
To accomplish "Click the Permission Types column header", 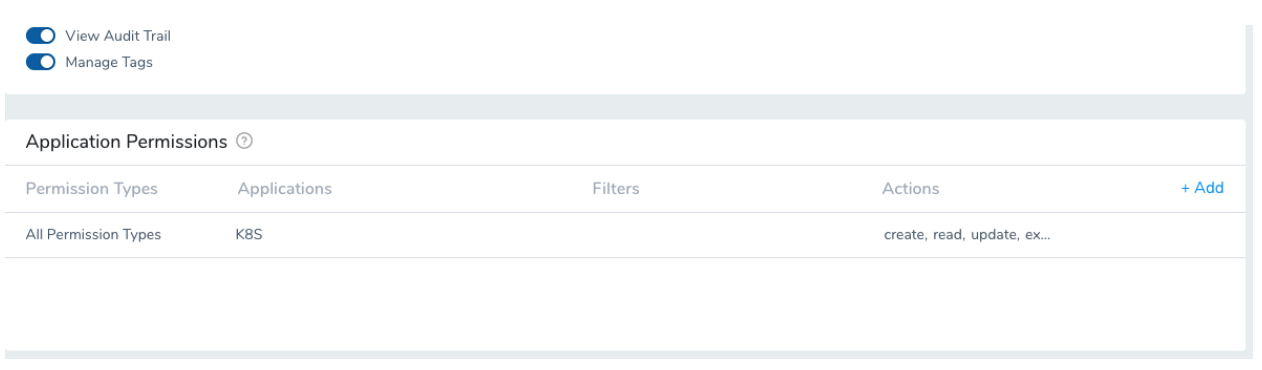I will pyautogui.click(x=91, y=188).
